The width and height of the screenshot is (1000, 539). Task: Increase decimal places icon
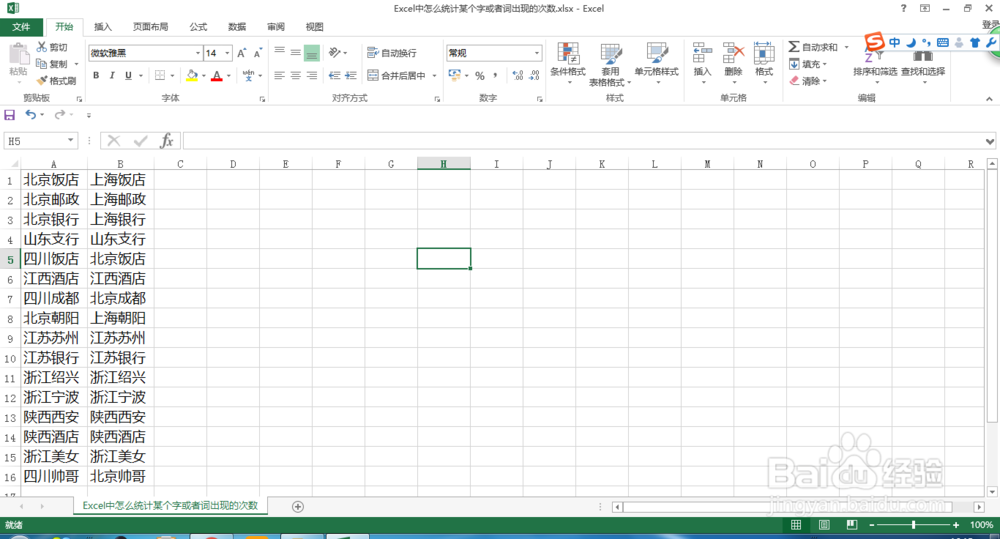[x=518, y=75]
